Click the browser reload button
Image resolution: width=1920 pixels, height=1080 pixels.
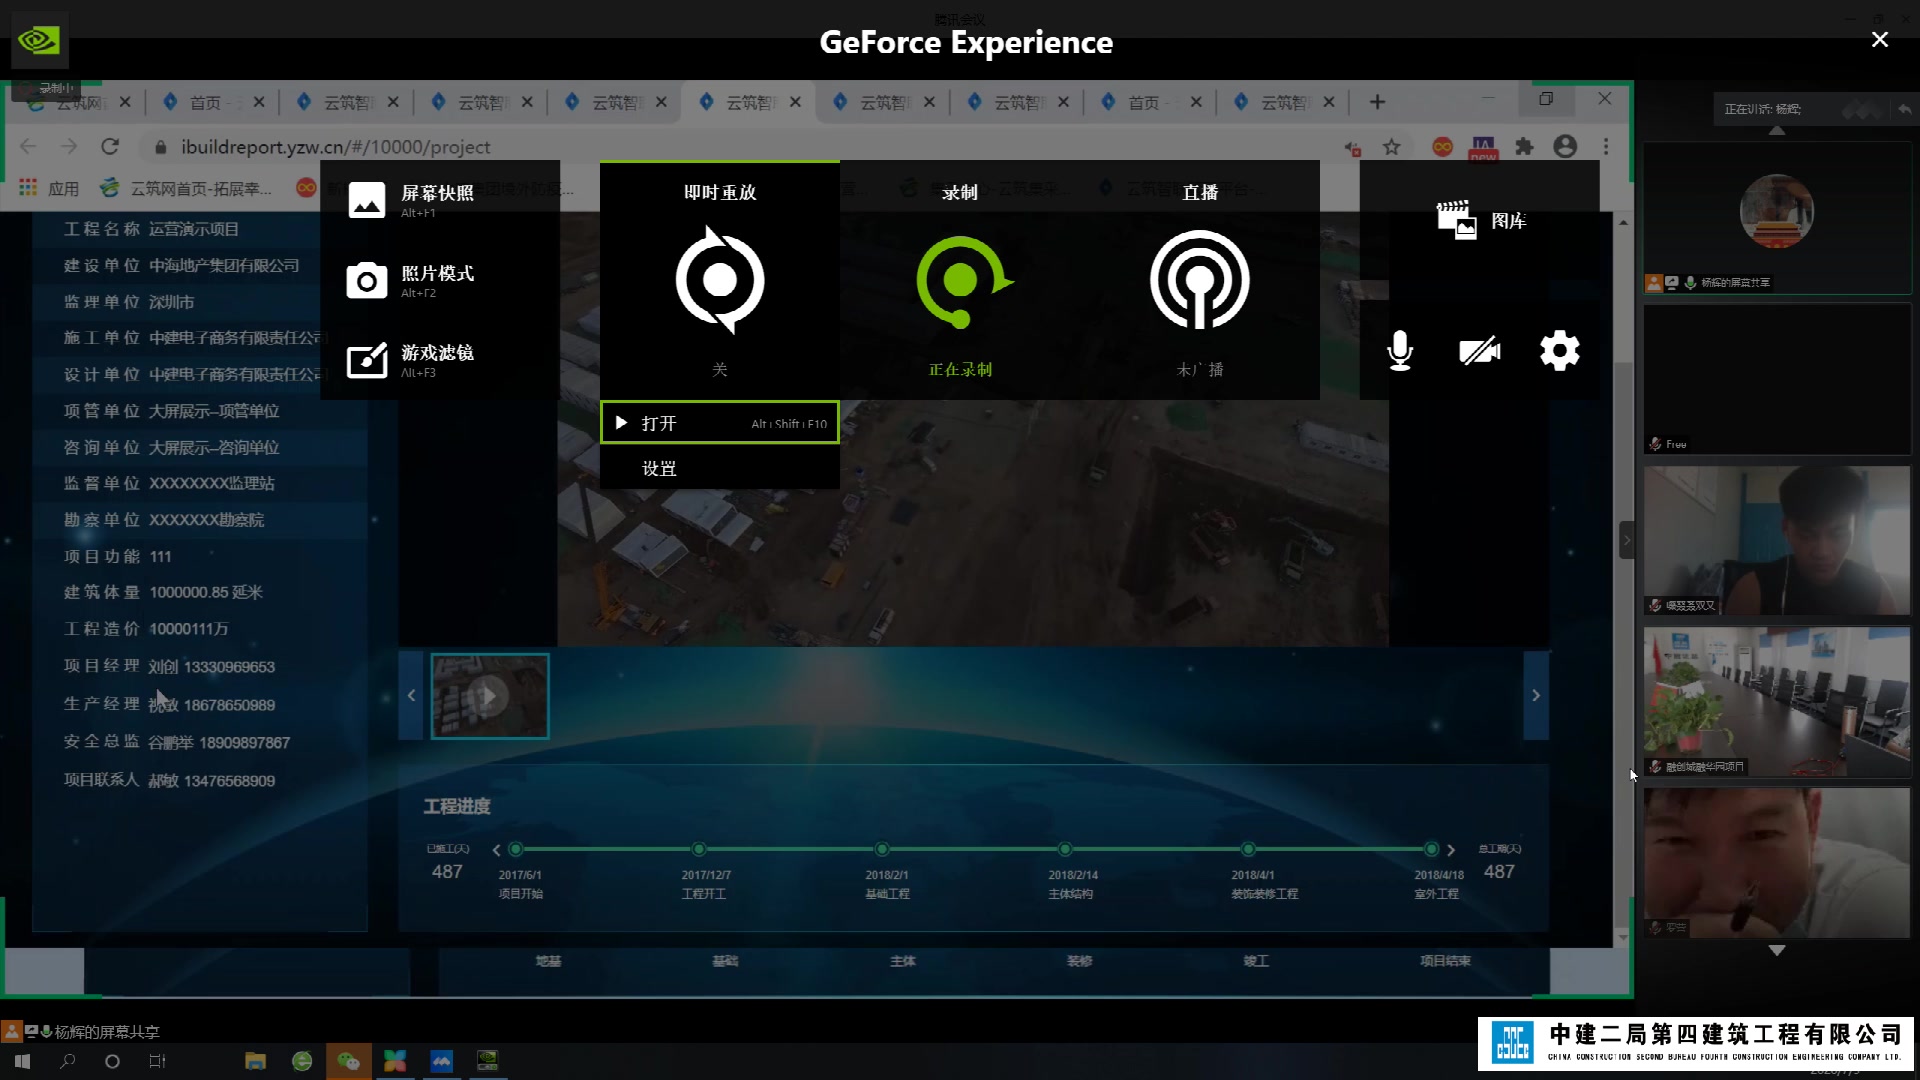click(x=110, y=147)
